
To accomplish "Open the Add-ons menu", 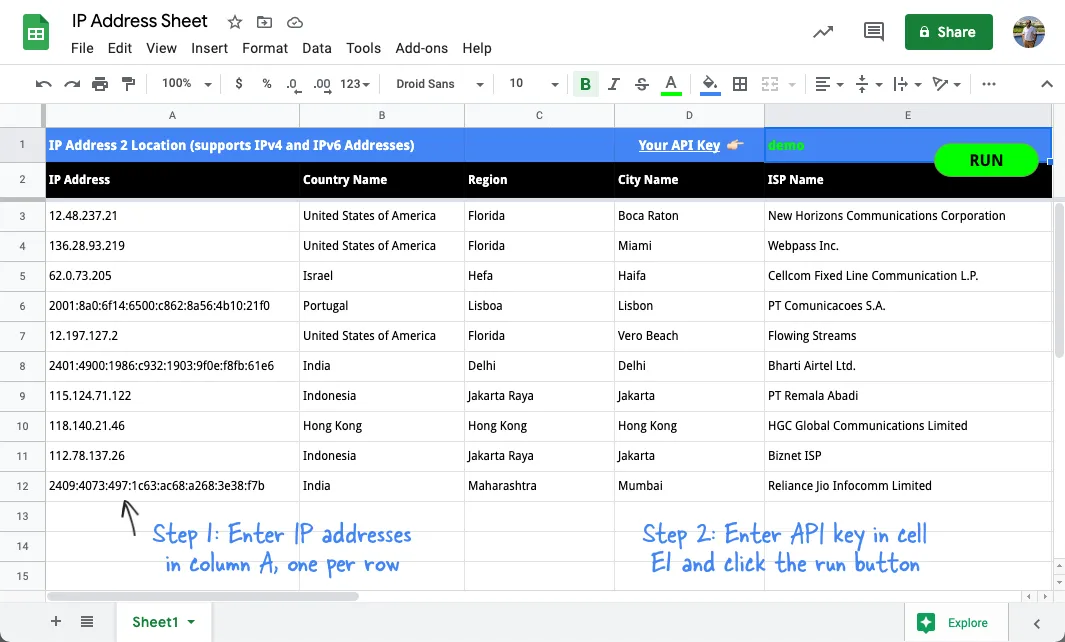I will pos(421,48).
